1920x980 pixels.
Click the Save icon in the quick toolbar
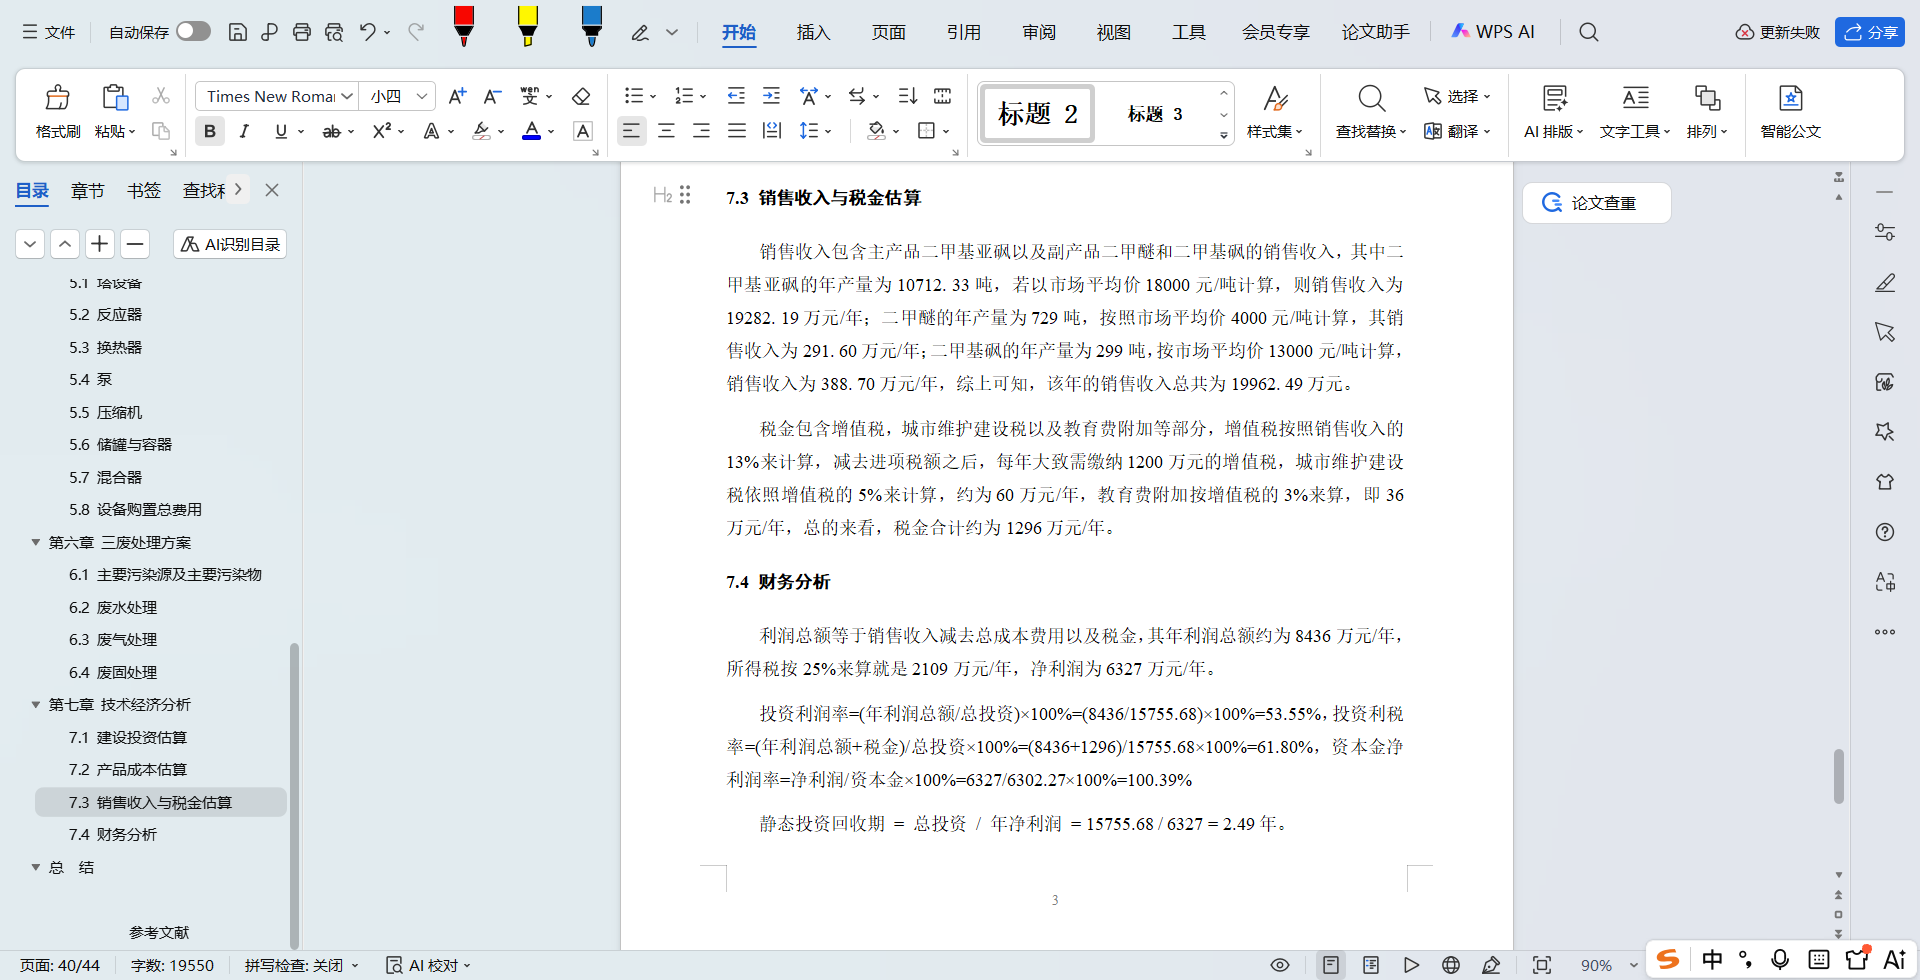(x=238, y=32)
